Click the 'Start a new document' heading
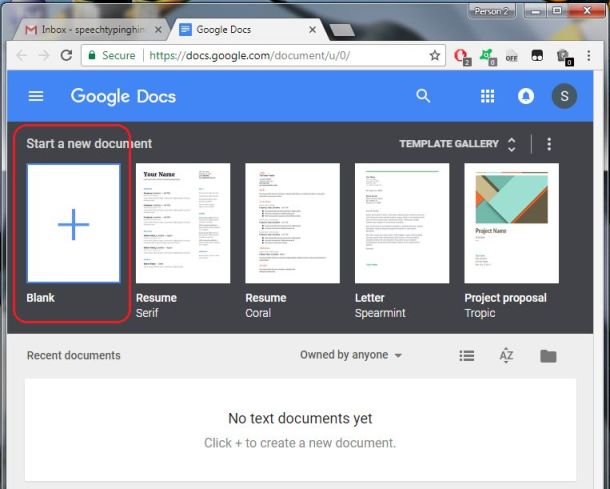 pos(89,144)
